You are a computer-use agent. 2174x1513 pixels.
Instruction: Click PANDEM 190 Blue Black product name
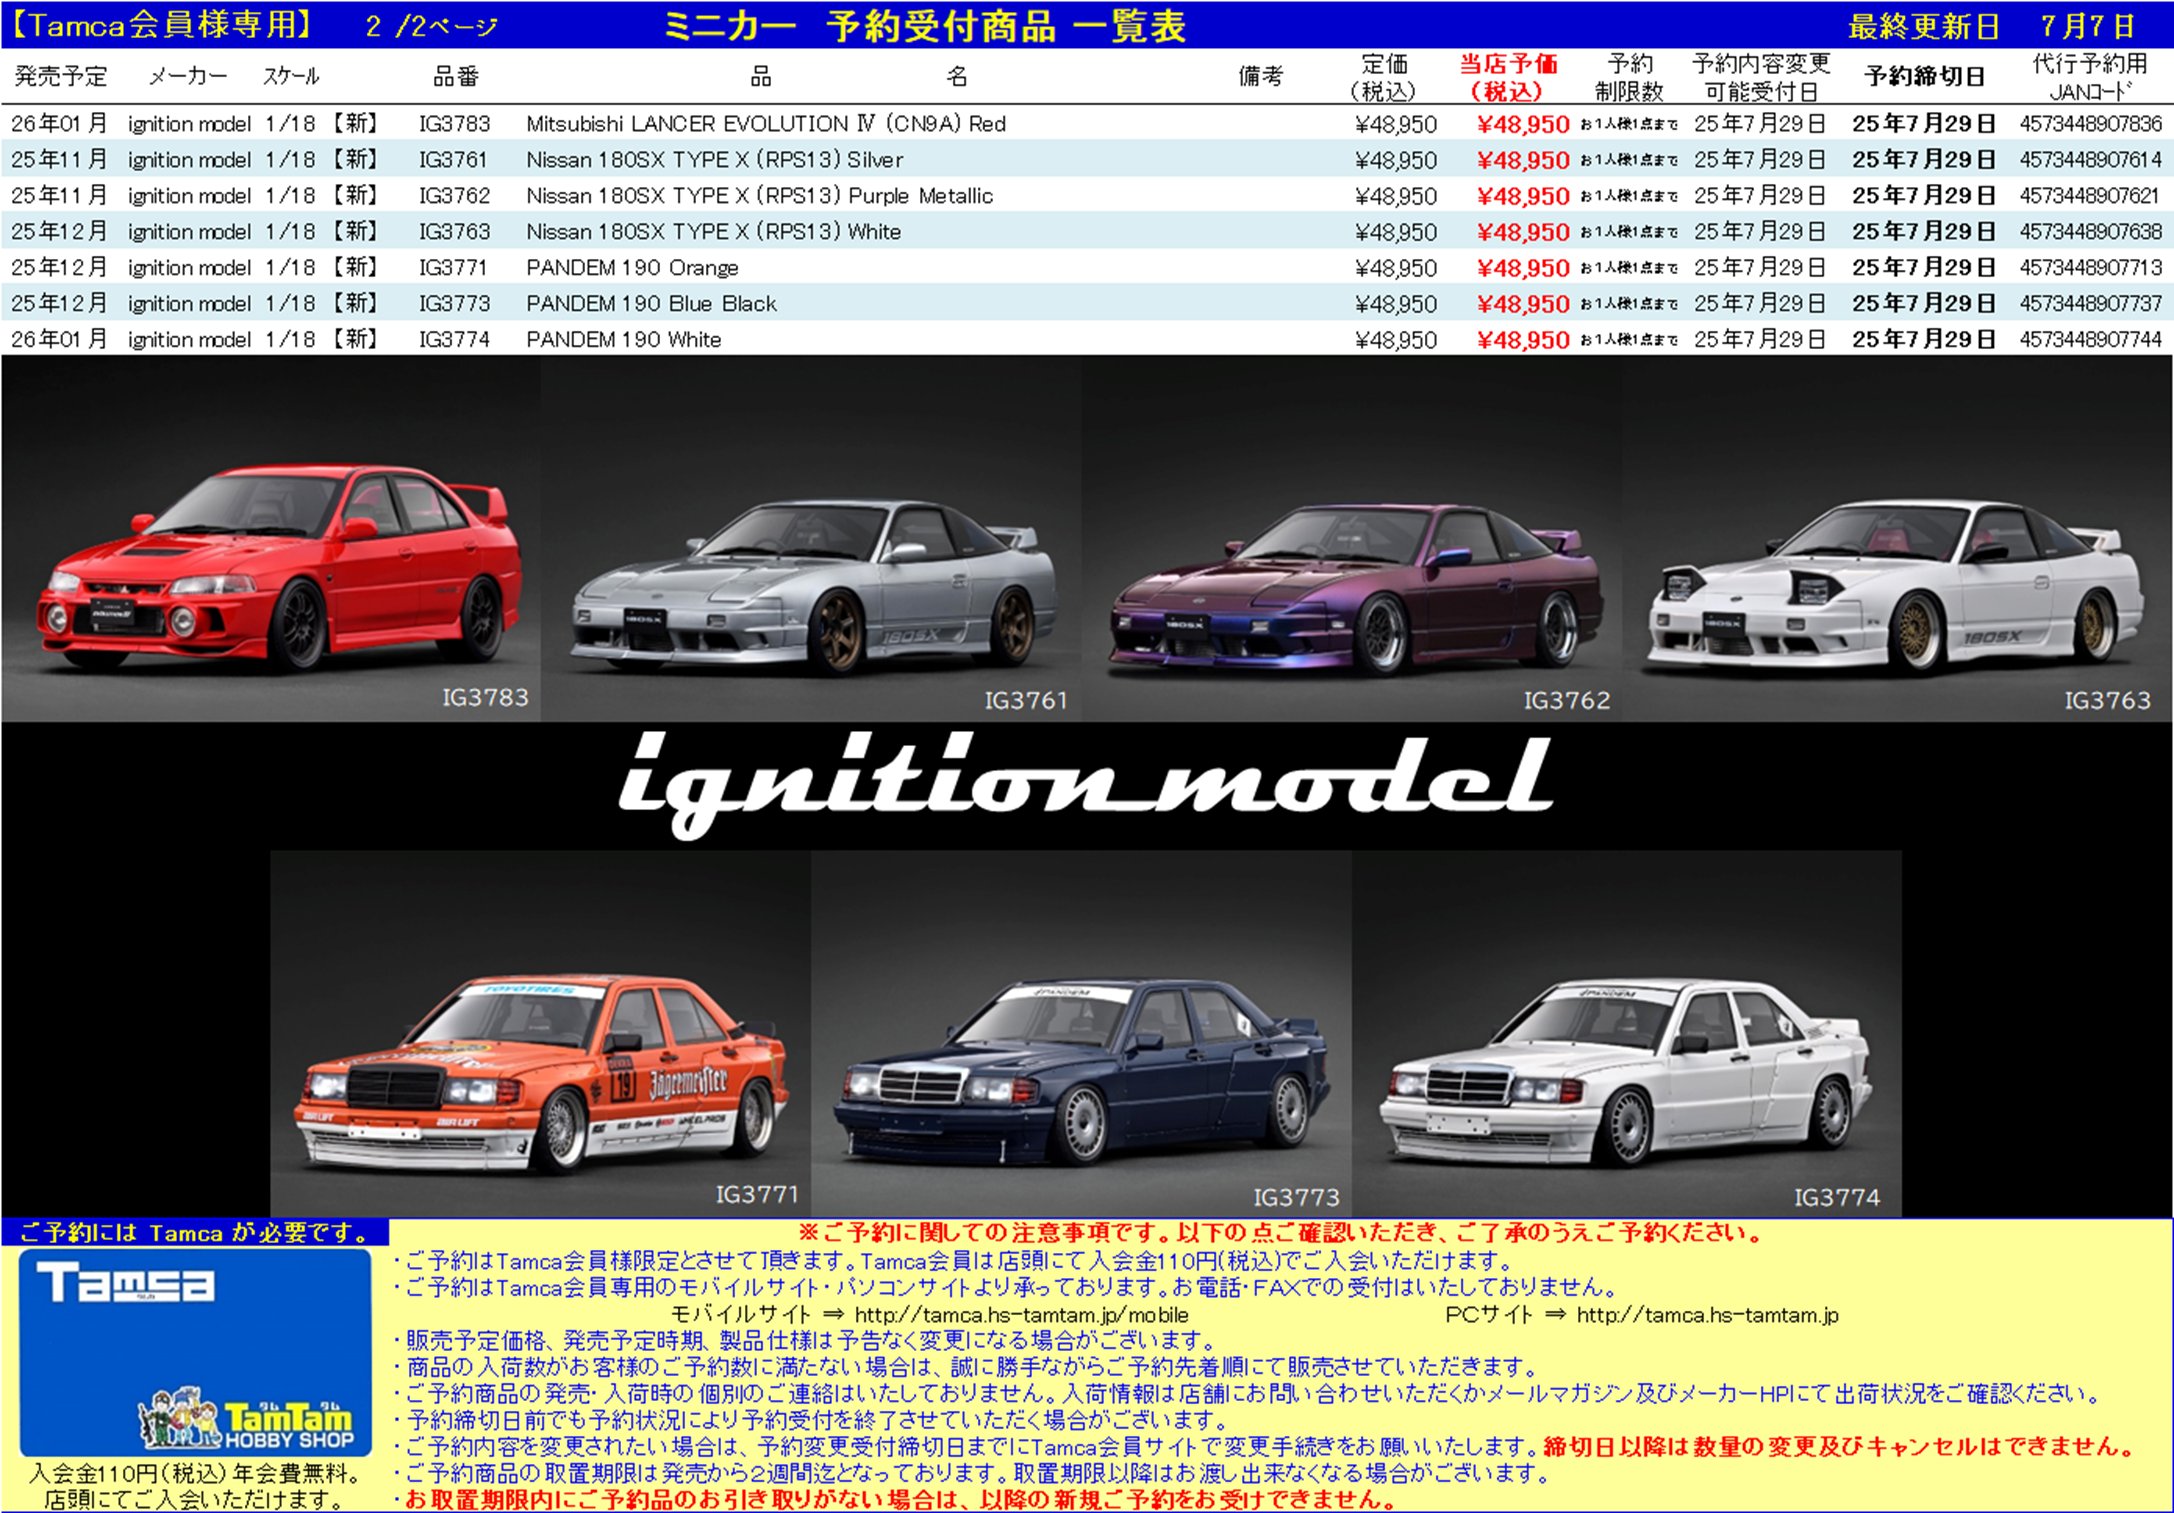click(x=651, y=304)
